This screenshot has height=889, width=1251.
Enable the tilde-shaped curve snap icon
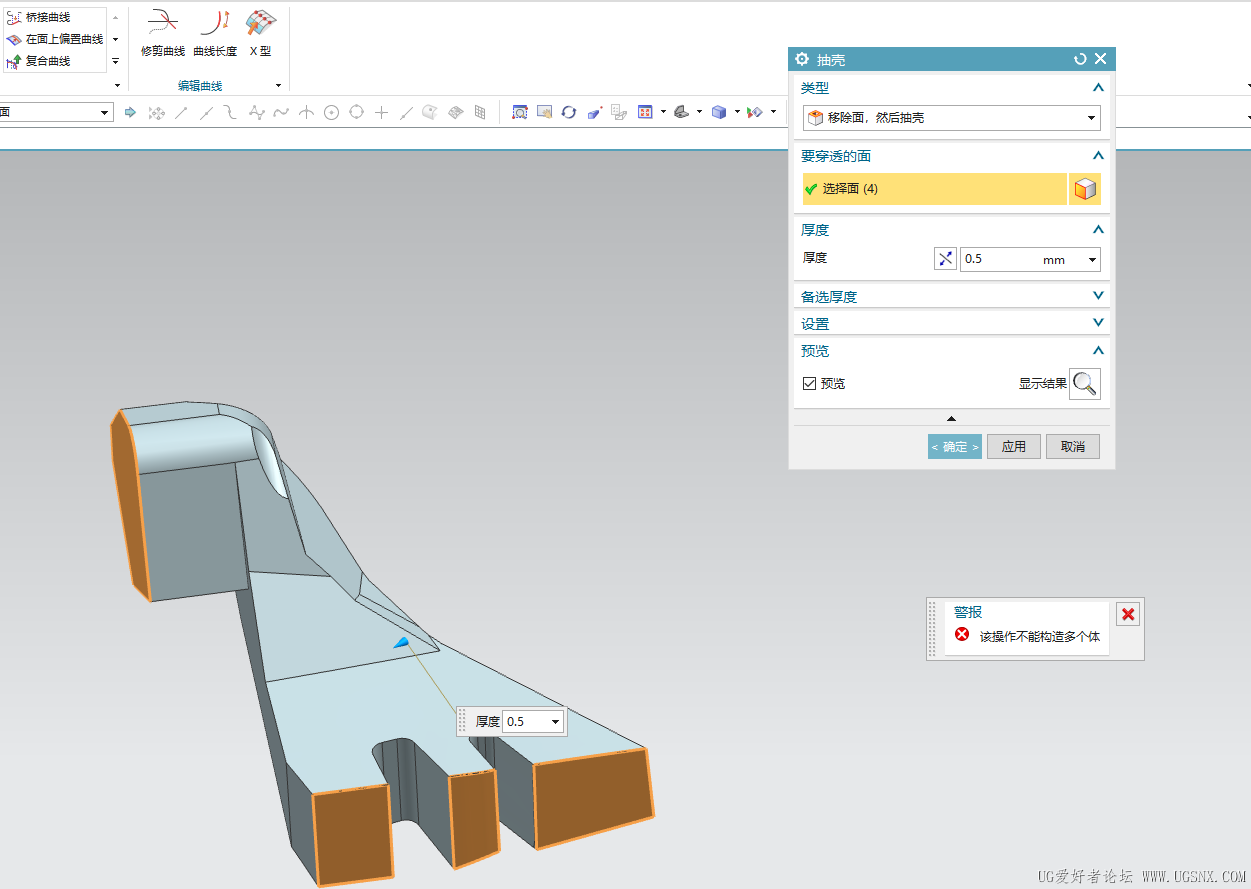(x=281, y=113)
